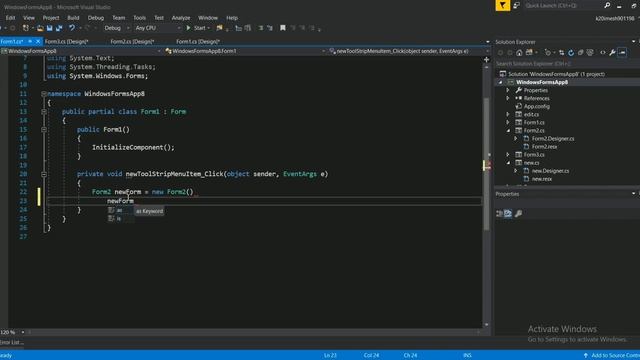Click the Save All toolbar icon
Screen dimensions: 640x360
point(59,28)
